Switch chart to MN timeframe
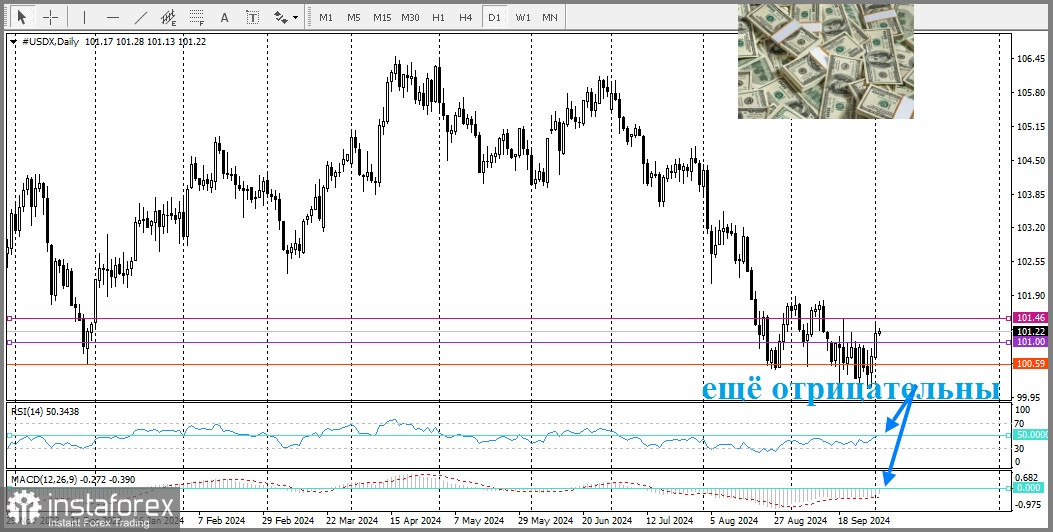The width and height of the screenshot is (1053, 532). coord(549,17)
